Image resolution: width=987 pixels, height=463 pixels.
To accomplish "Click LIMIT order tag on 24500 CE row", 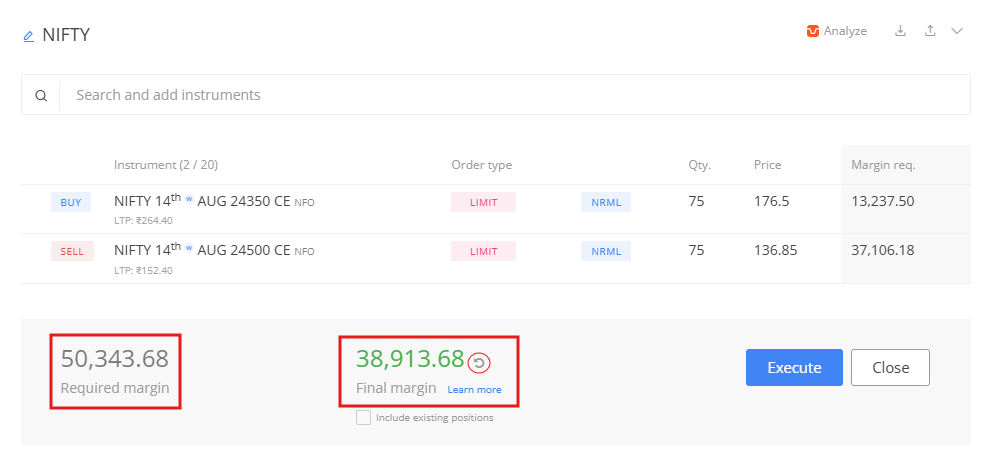I will pos(483,251).
